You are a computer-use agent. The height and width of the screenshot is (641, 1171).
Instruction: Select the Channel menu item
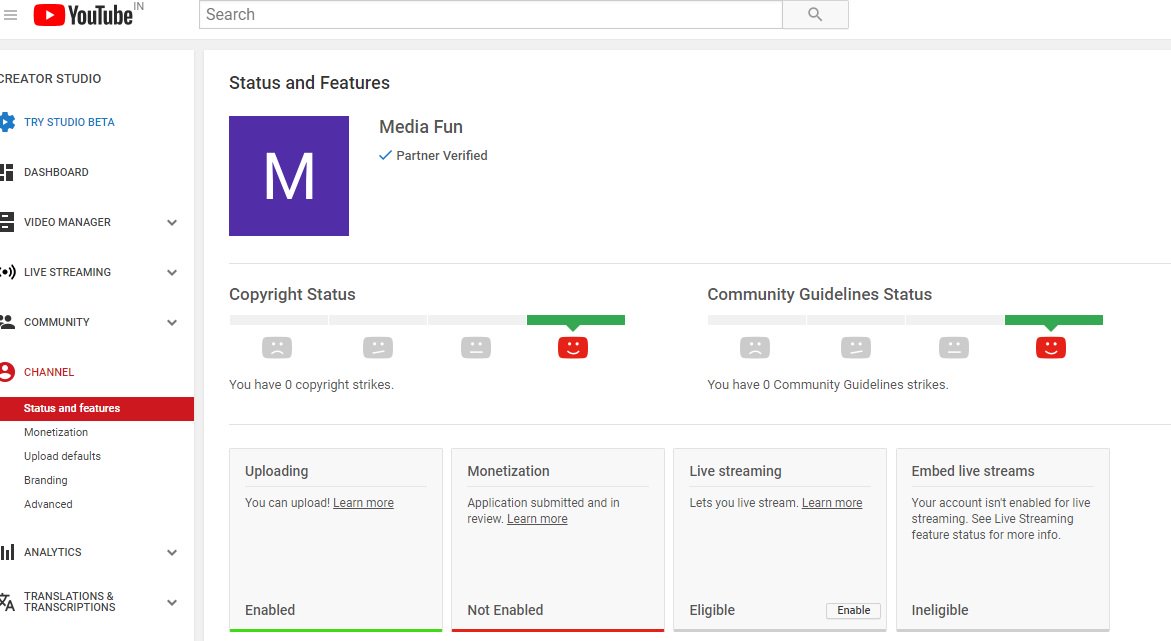(x=49, y=372)
